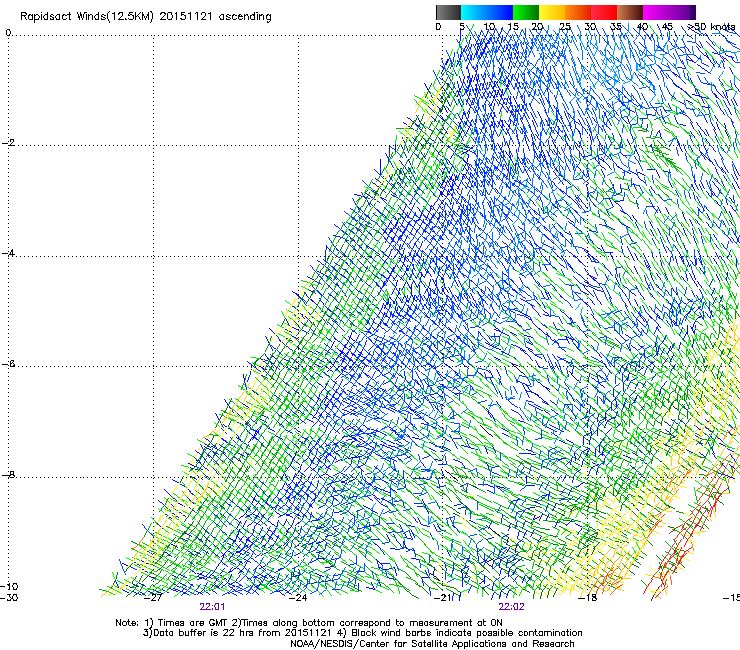Image resolution: width=740 pixels, height=650 pixels.
Task: Click the -24 longitude axis label
Action: tap(298, 598)
